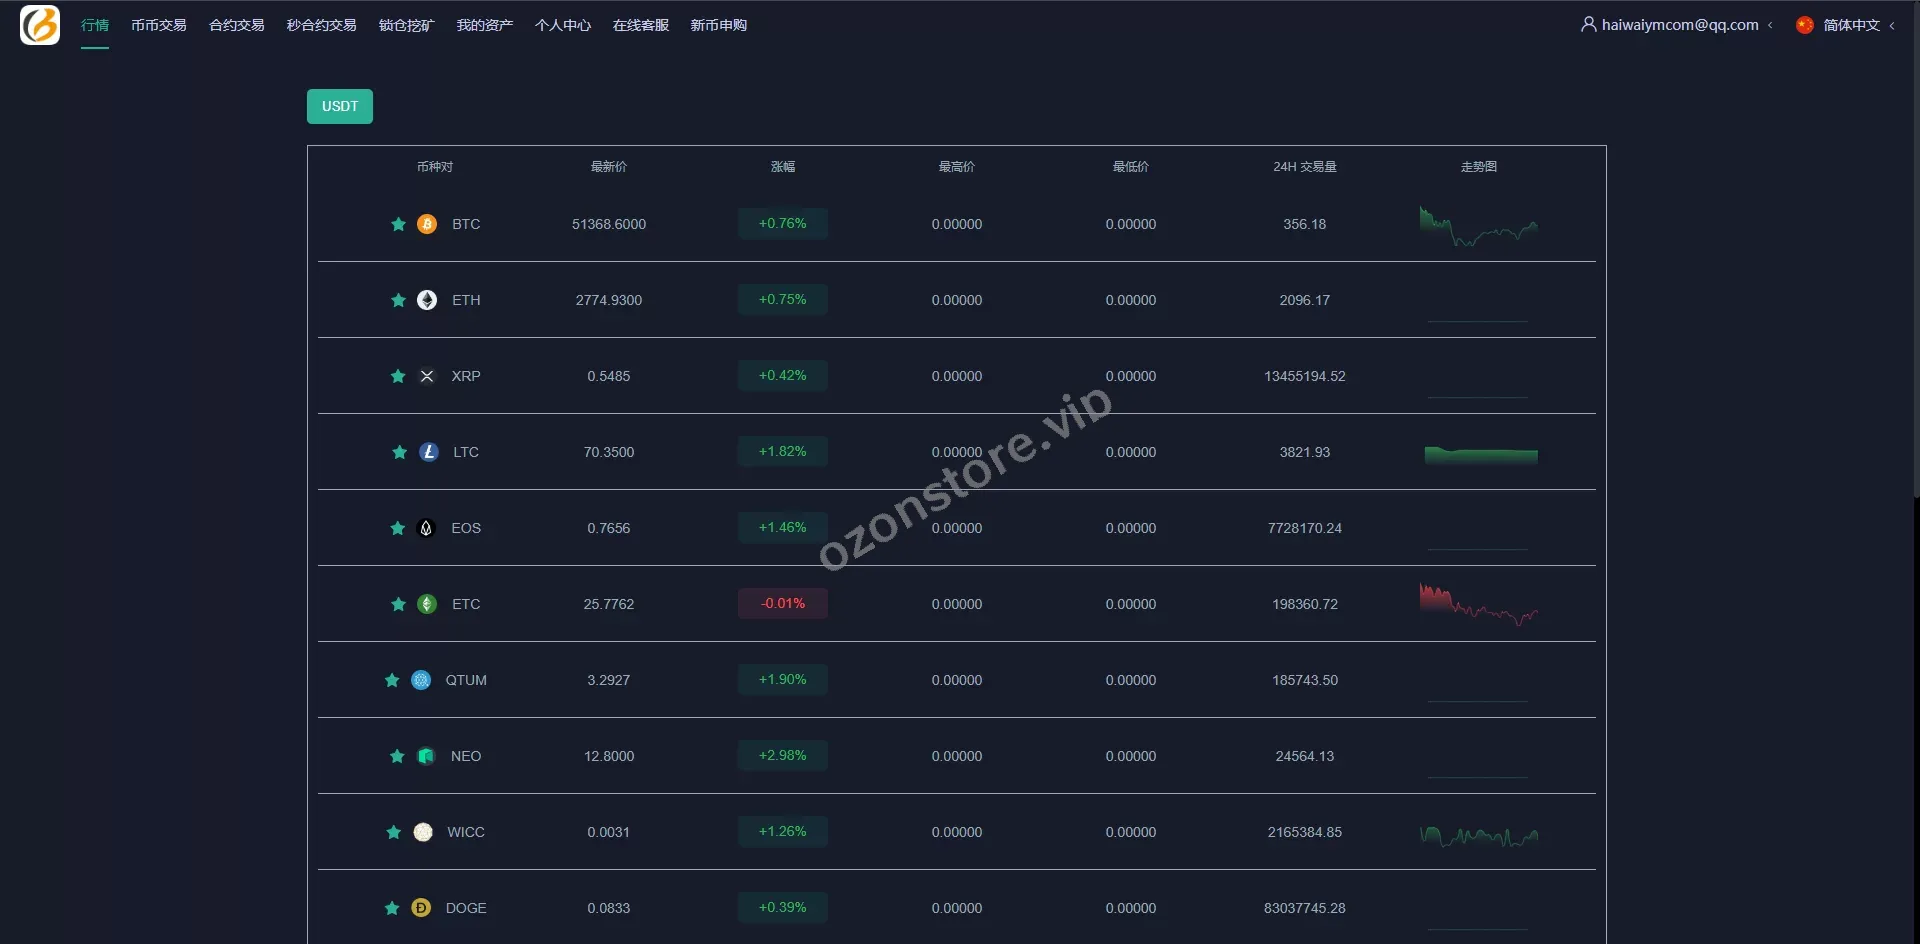Click the Bitcoin BTC coin icon
Viewport: 1920px width, 944px height.
tap(427, 224)
